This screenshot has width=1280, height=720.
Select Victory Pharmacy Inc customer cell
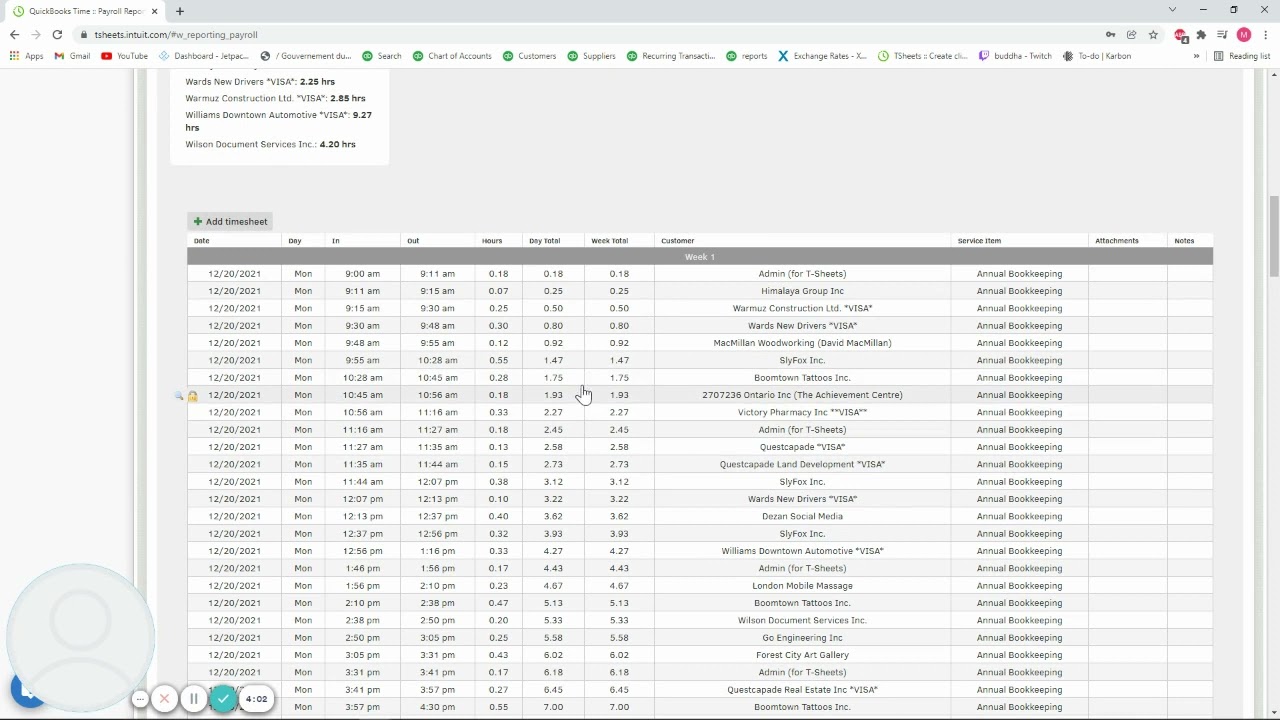pos(802,412)
